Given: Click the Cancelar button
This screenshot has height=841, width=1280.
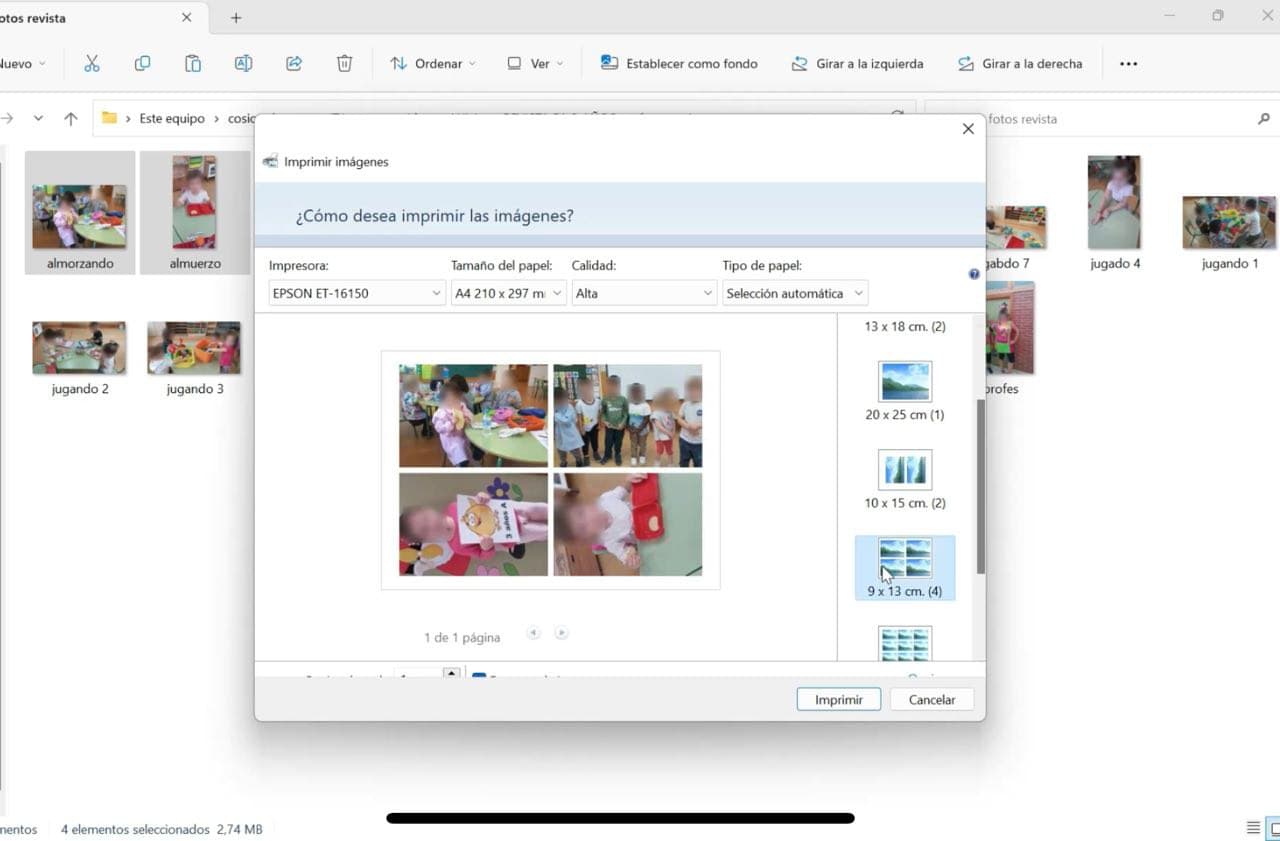Looking at the screenshot, I should tap(931, 700).
